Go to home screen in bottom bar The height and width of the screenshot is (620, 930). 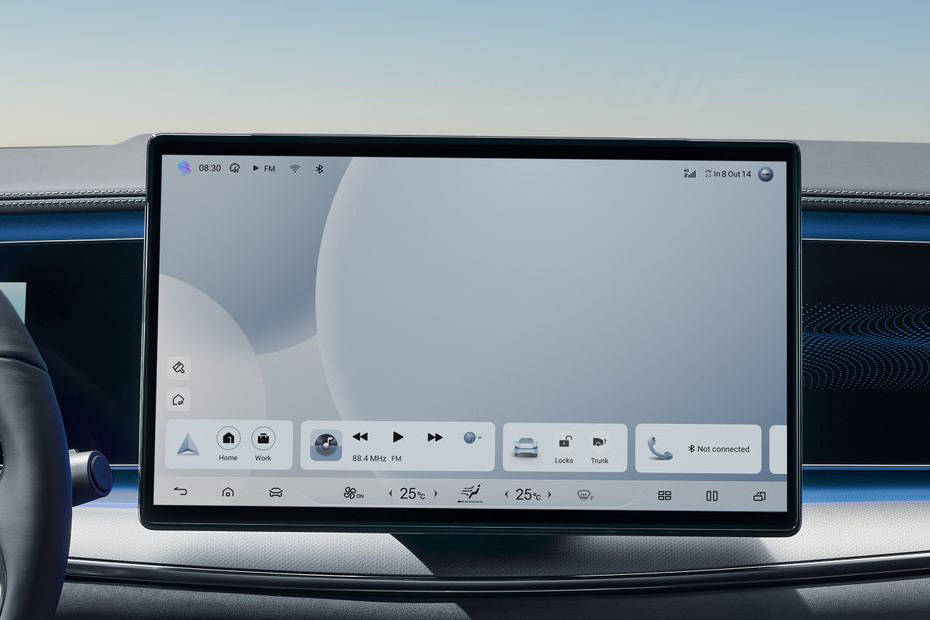(x=228, y=492)
